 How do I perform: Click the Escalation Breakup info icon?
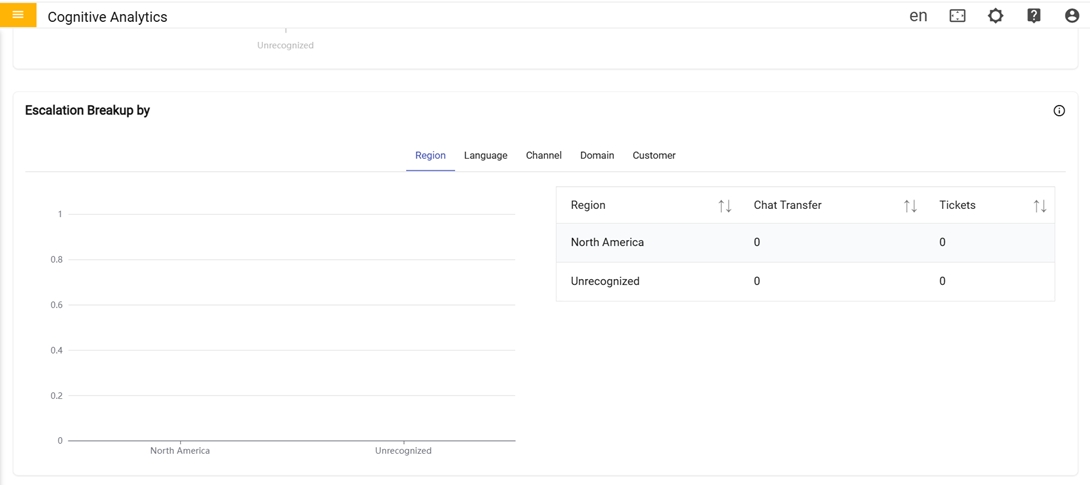point(1059,111)
